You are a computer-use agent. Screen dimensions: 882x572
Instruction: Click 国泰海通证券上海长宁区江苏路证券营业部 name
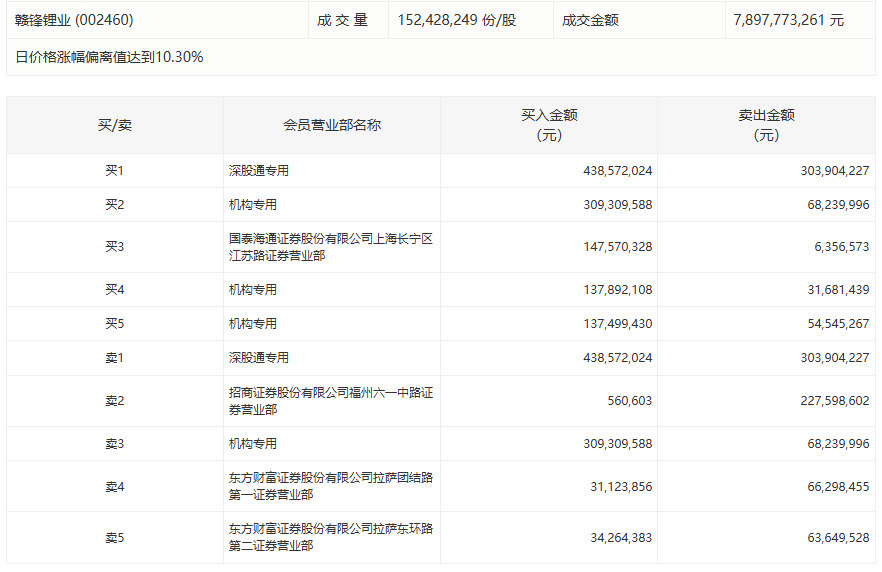tap(331, 247)
